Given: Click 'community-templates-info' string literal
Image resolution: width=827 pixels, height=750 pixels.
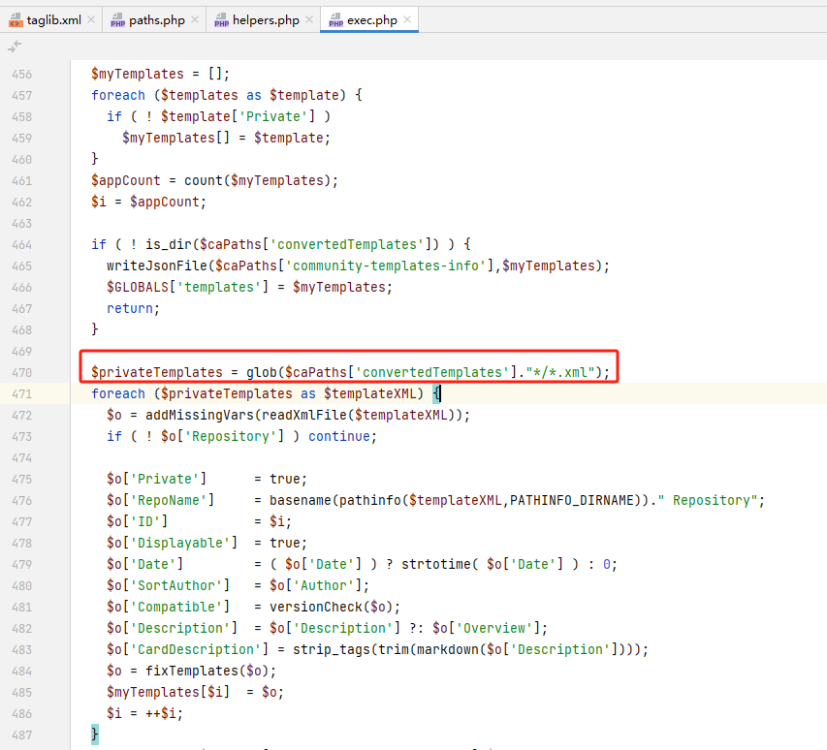Looking at the screenshot, I should coord(386,266).
